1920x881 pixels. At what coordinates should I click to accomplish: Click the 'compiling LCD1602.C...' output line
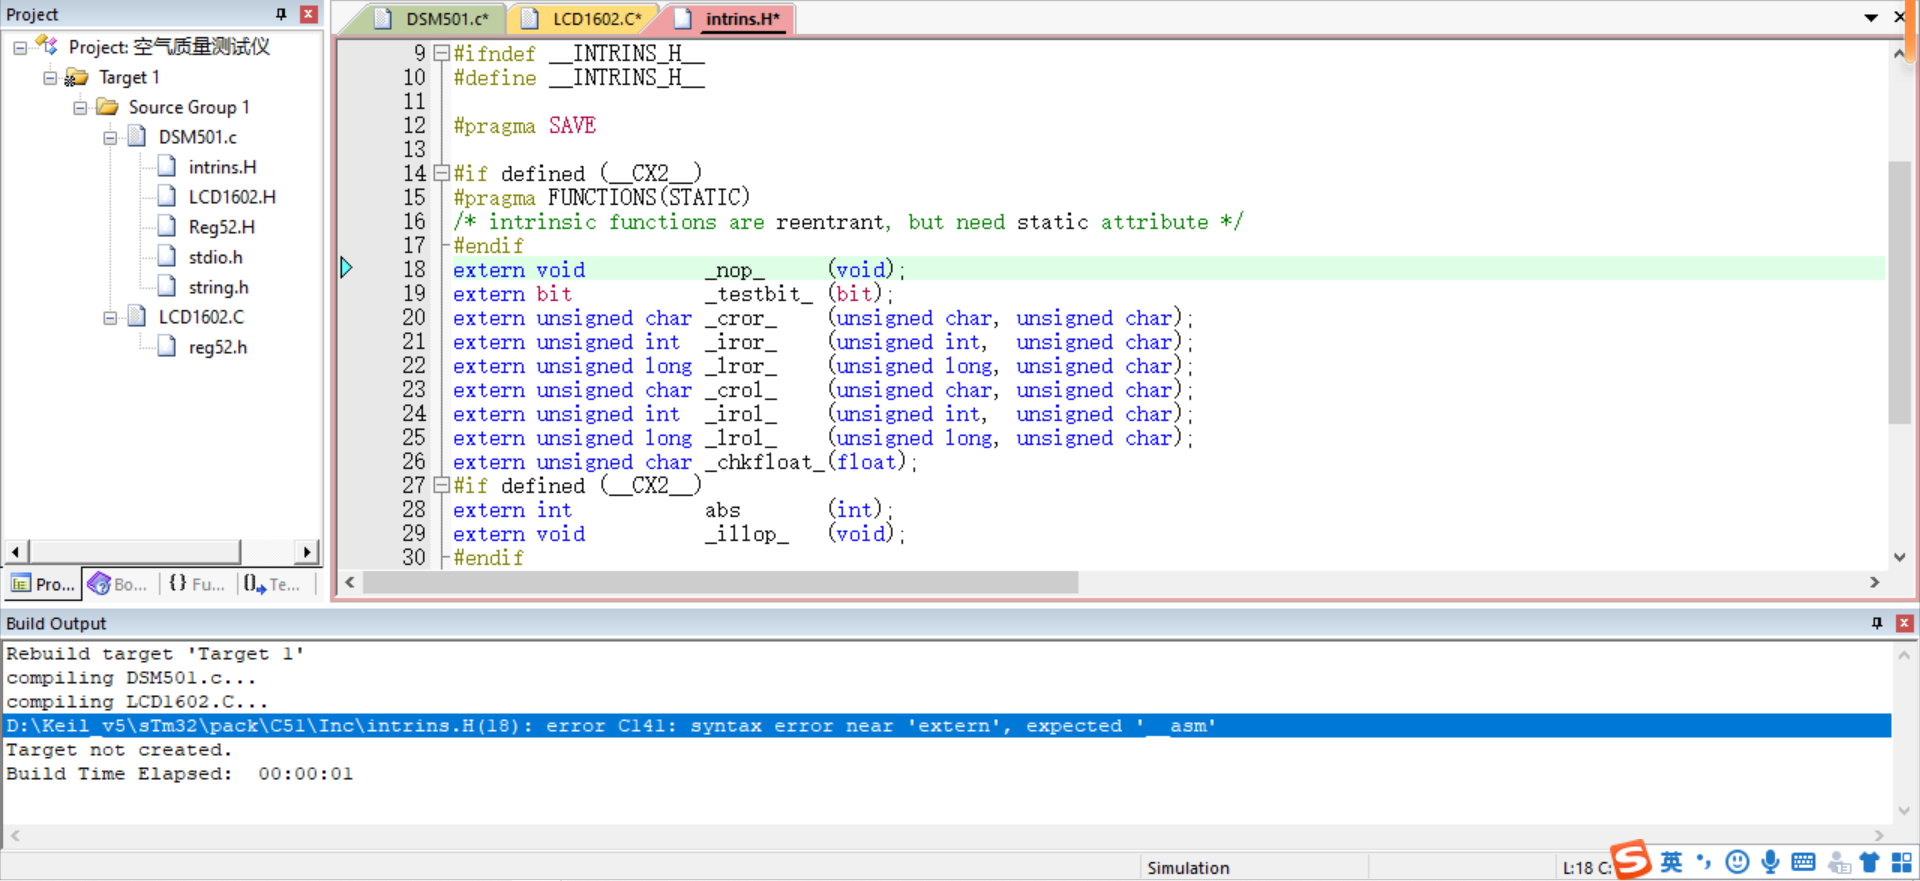(x=137, y=702)
